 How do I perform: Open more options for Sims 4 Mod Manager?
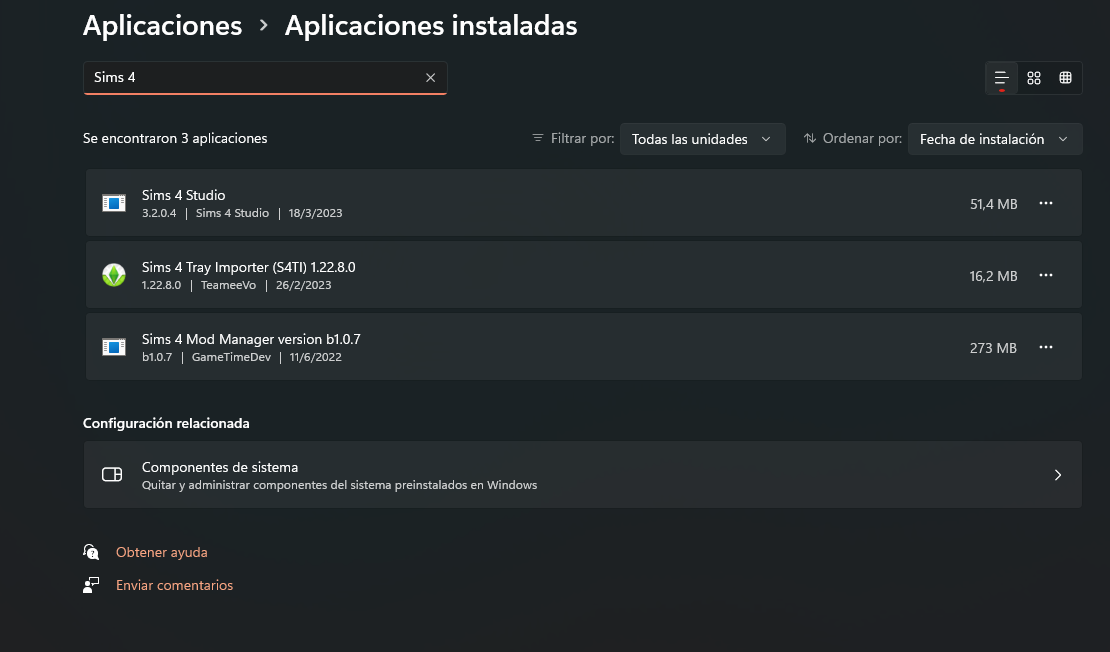pos(1046,348)
